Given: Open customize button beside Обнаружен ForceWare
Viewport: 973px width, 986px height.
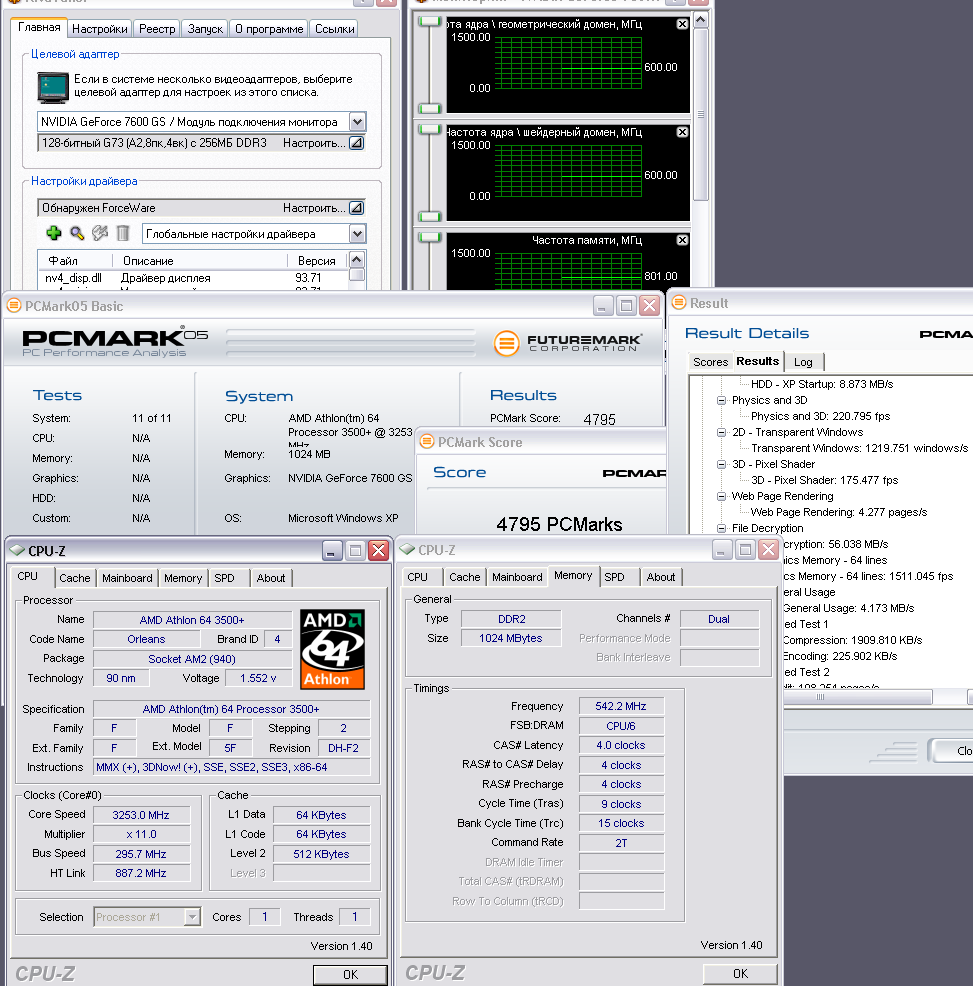Looking at the screenshot, I should click(x=357, y=208).
